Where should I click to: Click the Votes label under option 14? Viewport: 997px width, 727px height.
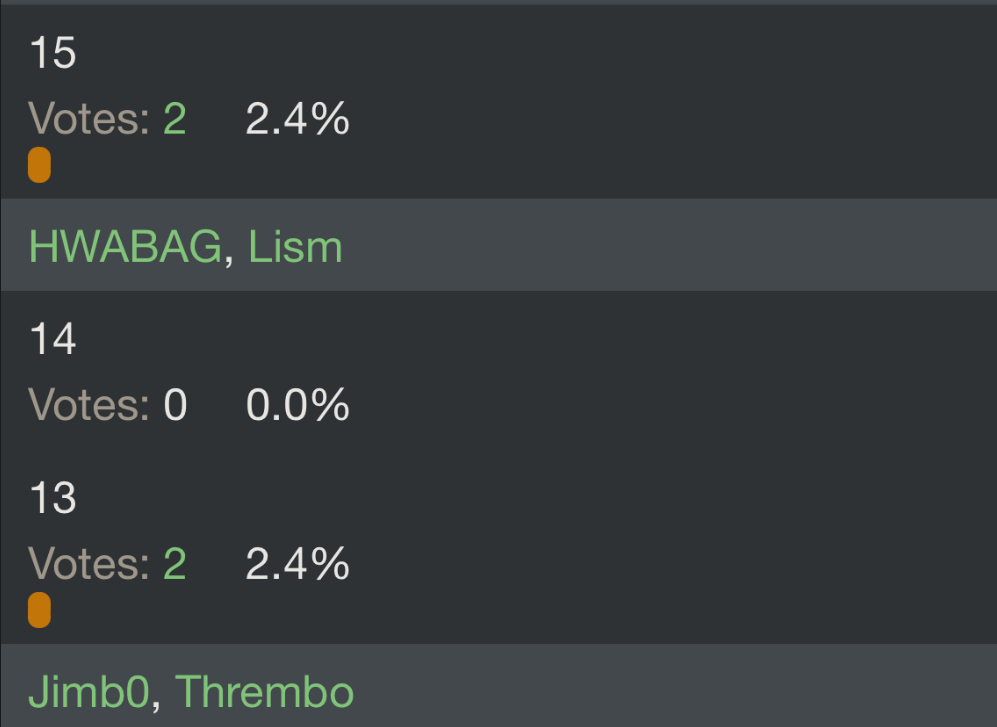click(x=89, y=405)
